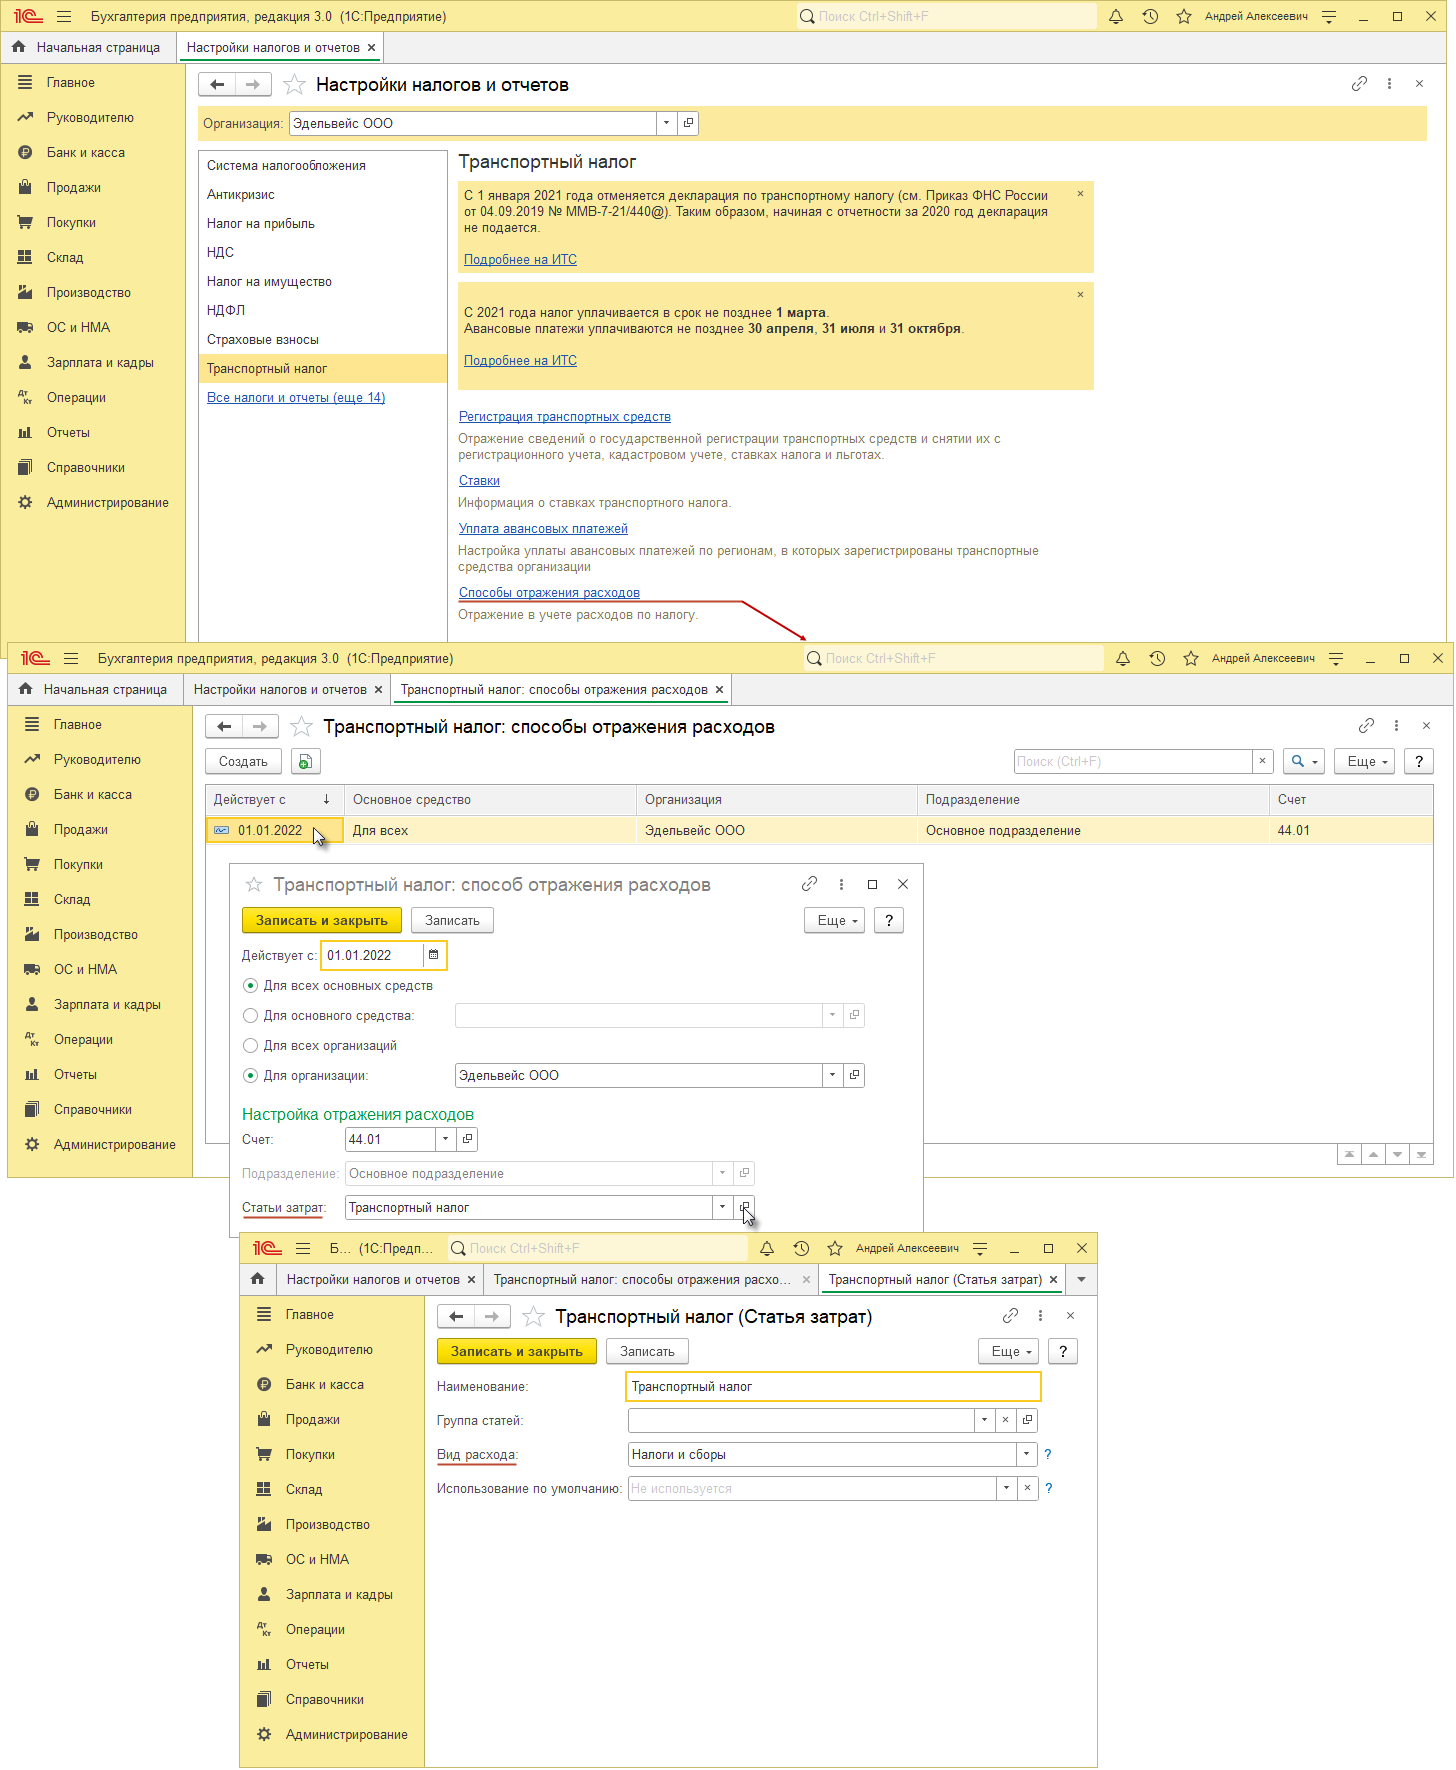
Task: Add Настройки налогов и отчетов to favorites star
Action: click(x=294, y=85)
